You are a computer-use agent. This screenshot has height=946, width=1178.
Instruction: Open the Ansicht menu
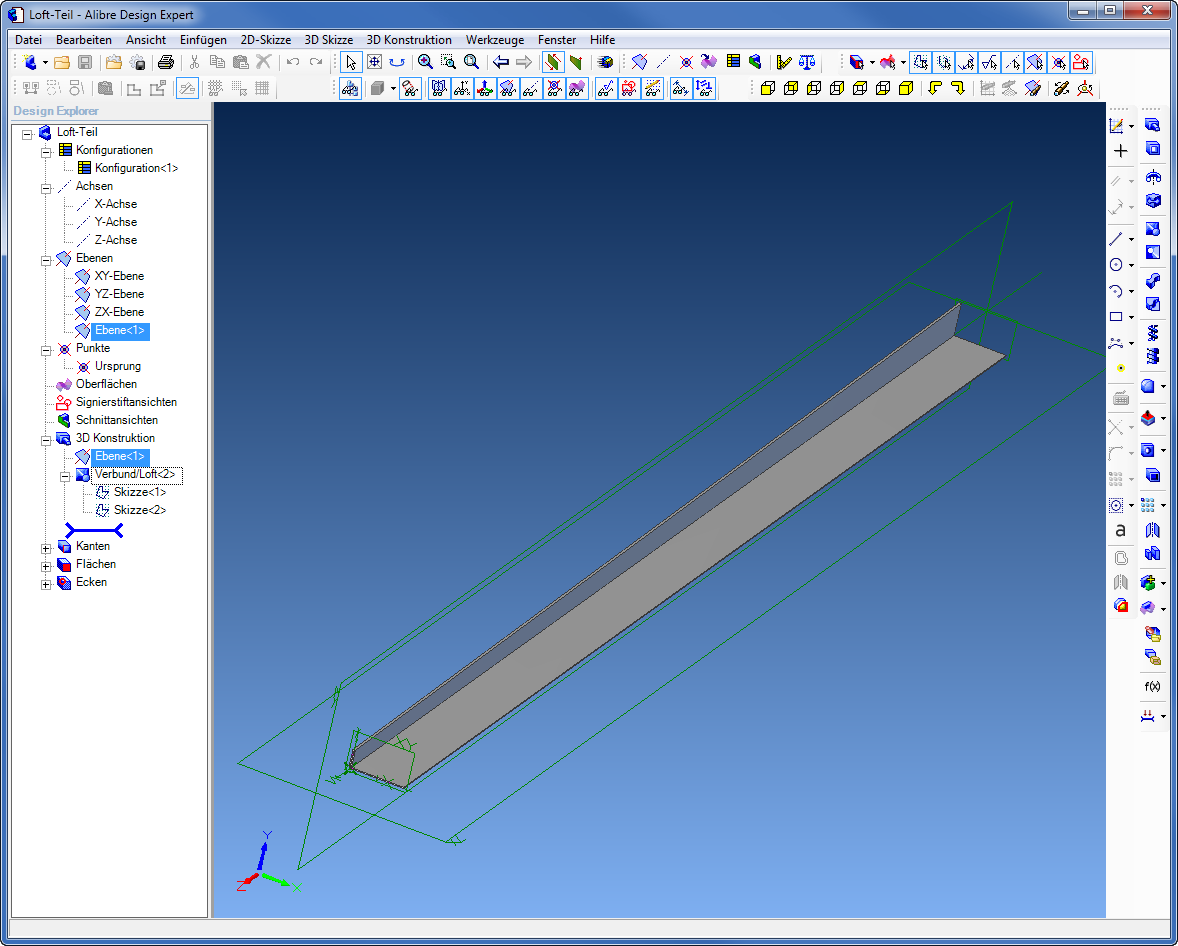(146, 40)
